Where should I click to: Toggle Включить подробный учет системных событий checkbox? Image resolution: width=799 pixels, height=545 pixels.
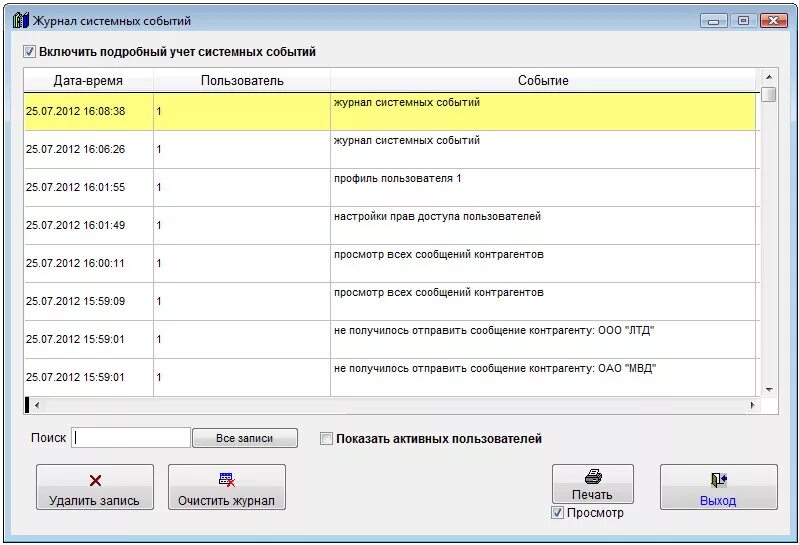click(x=30, y=51)
